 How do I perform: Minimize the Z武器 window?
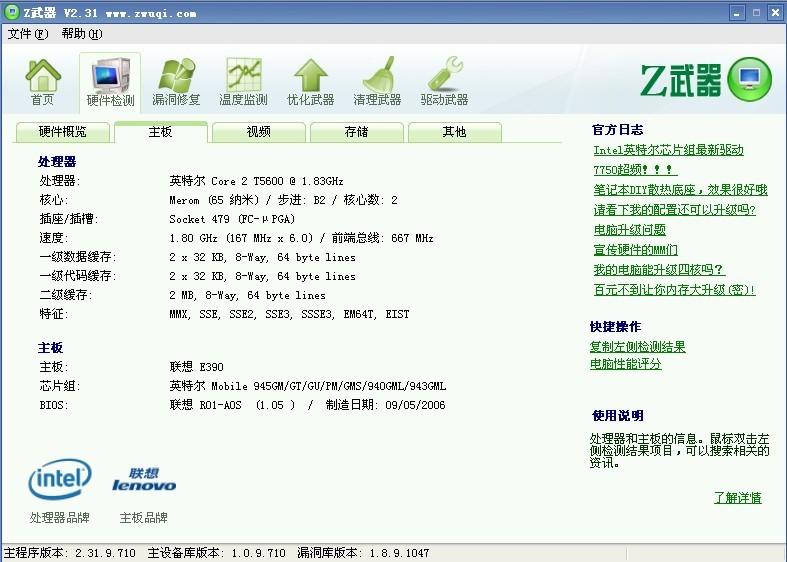click(736, 14)
